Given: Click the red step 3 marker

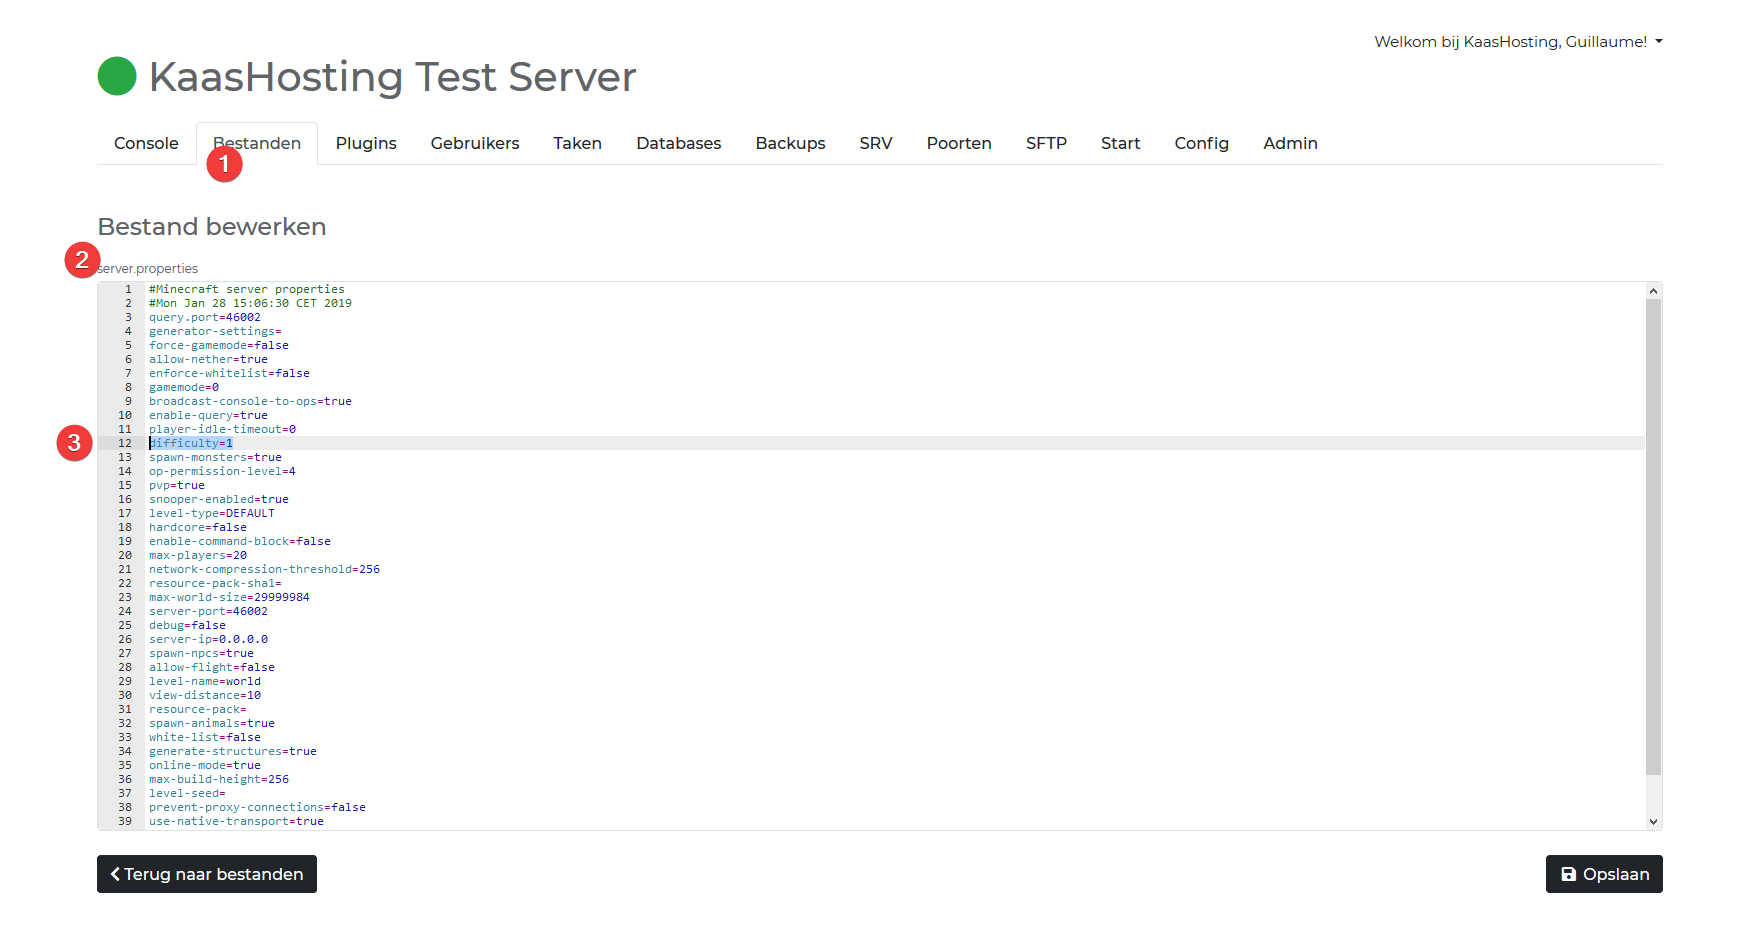Looking at the screenshot, I should pos(74,442).
